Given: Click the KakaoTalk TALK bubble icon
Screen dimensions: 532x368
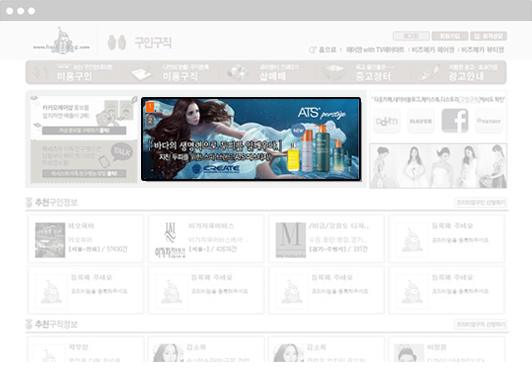Looking at the screenshot, I should [x=121, y=152].
